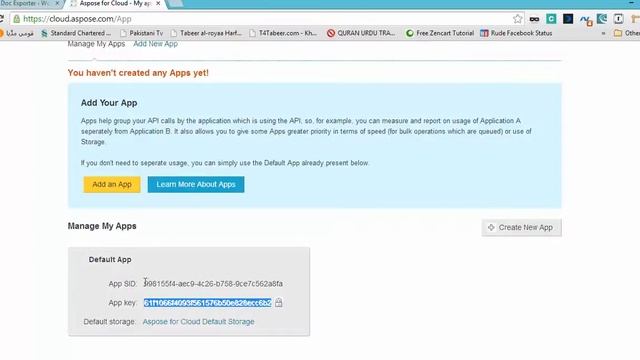Image resolution: width=640 pixels, height=360 pixels.
Task: Click the teal wave extension icon
Action: (x=602, y=19)
